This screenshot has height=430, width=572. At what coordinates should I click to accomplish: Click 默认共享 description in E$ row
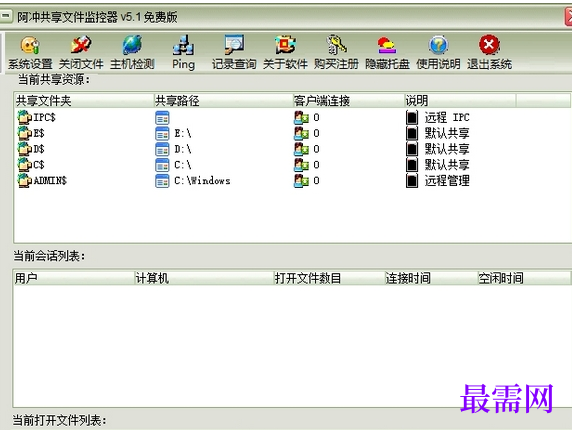pos(447,133)
